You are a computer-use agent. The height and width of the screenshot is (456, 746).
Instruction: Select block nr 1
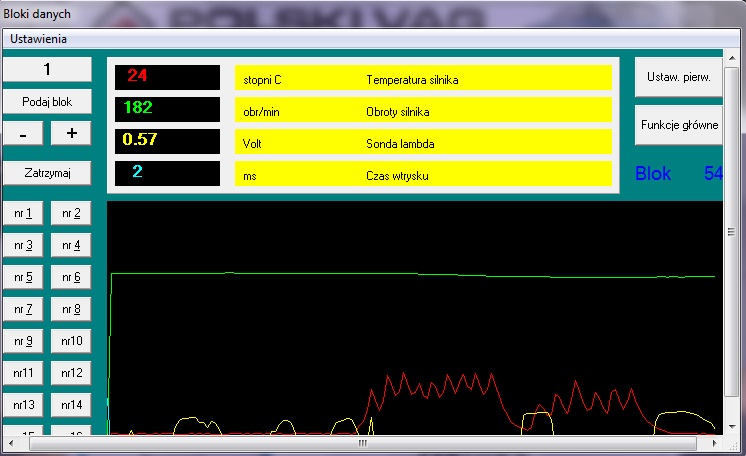[24, 213]
